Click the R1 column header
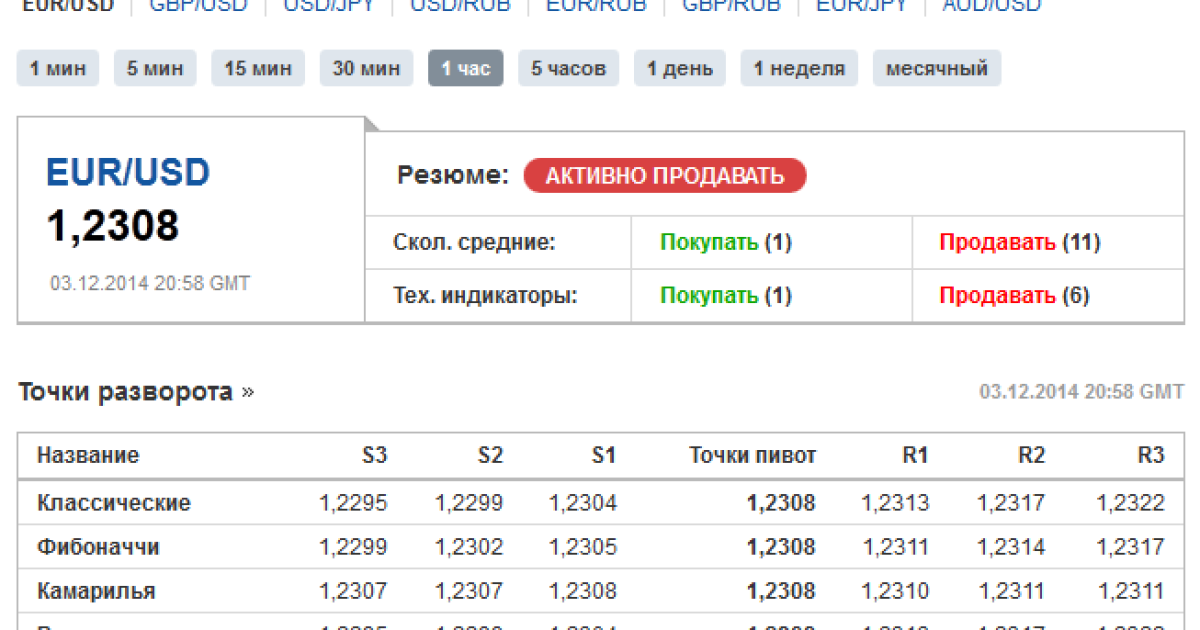Screen dimensions: 1200x630 [x=915, y=456]
